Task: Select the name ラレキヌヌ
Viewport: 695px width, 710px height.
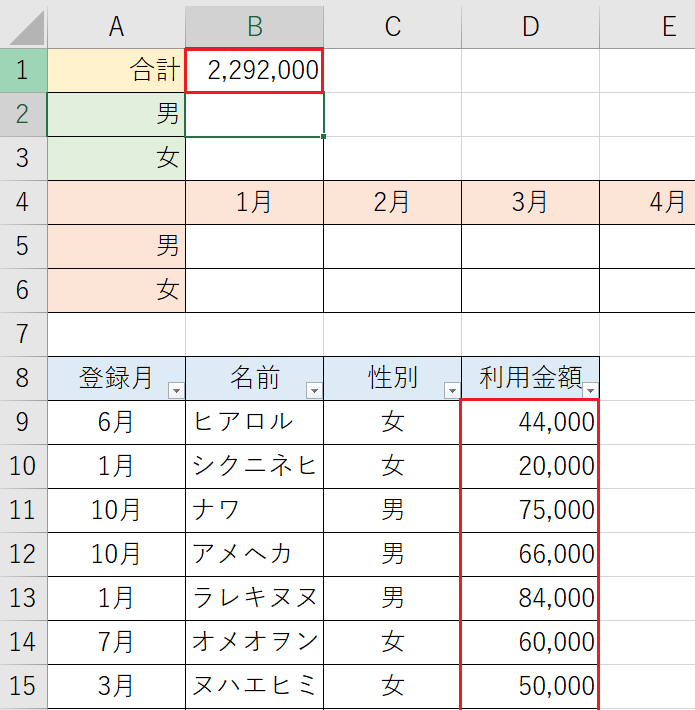Action: [x=254, y=598]
